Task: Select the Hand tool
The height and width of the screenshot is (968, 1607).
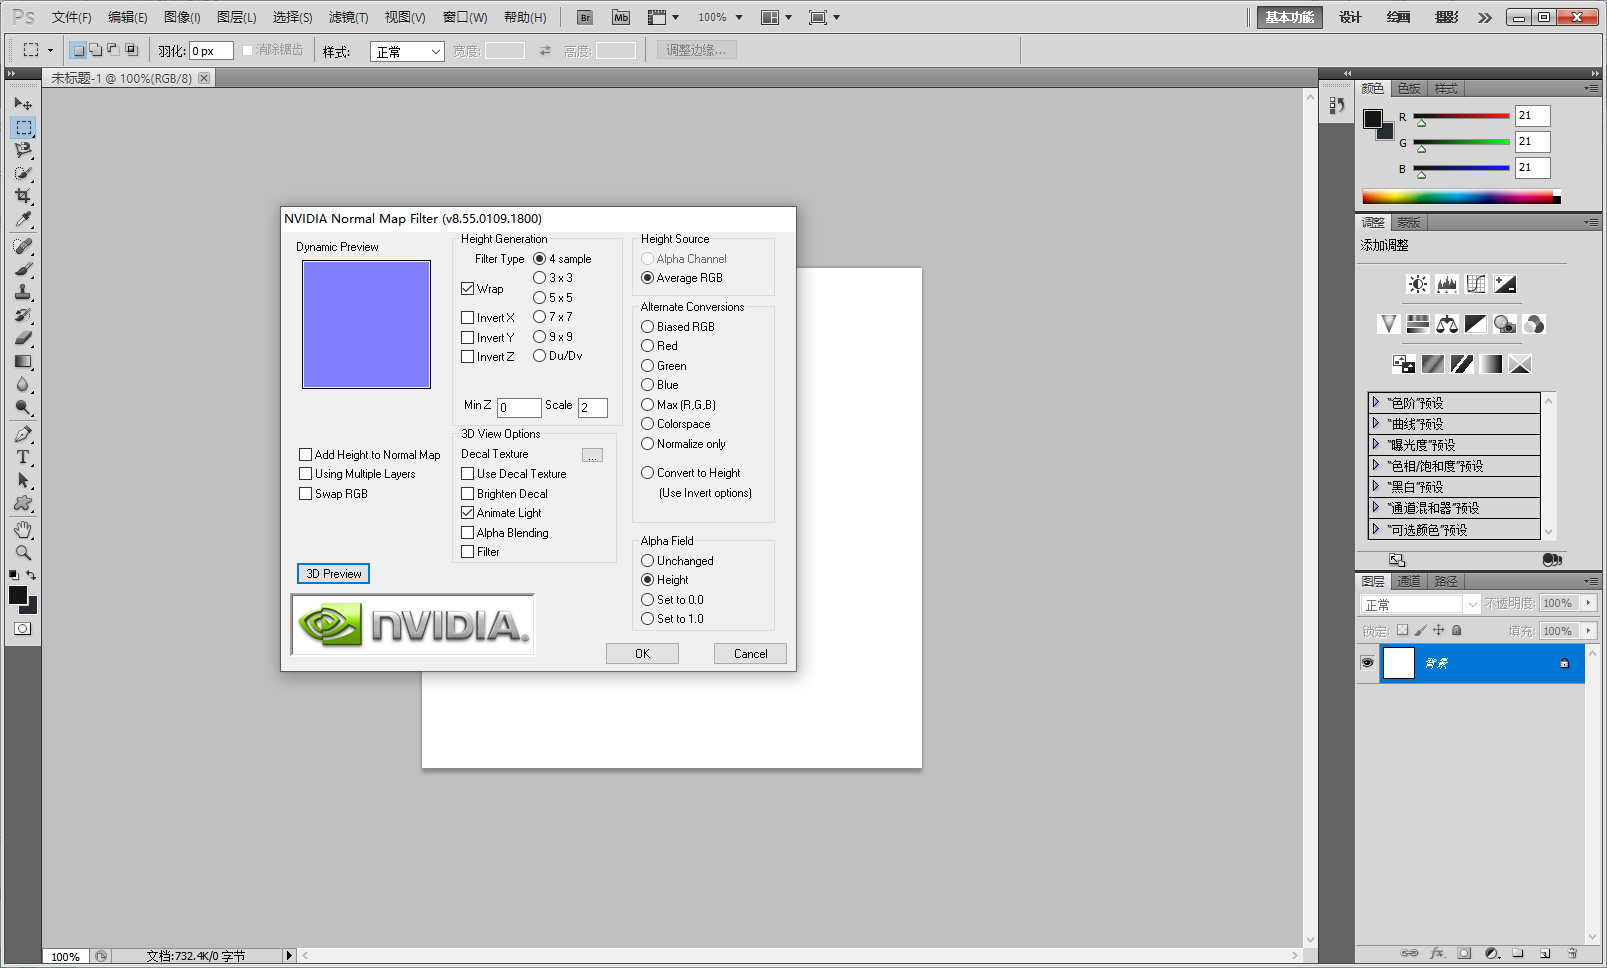Action: point(23,529)
